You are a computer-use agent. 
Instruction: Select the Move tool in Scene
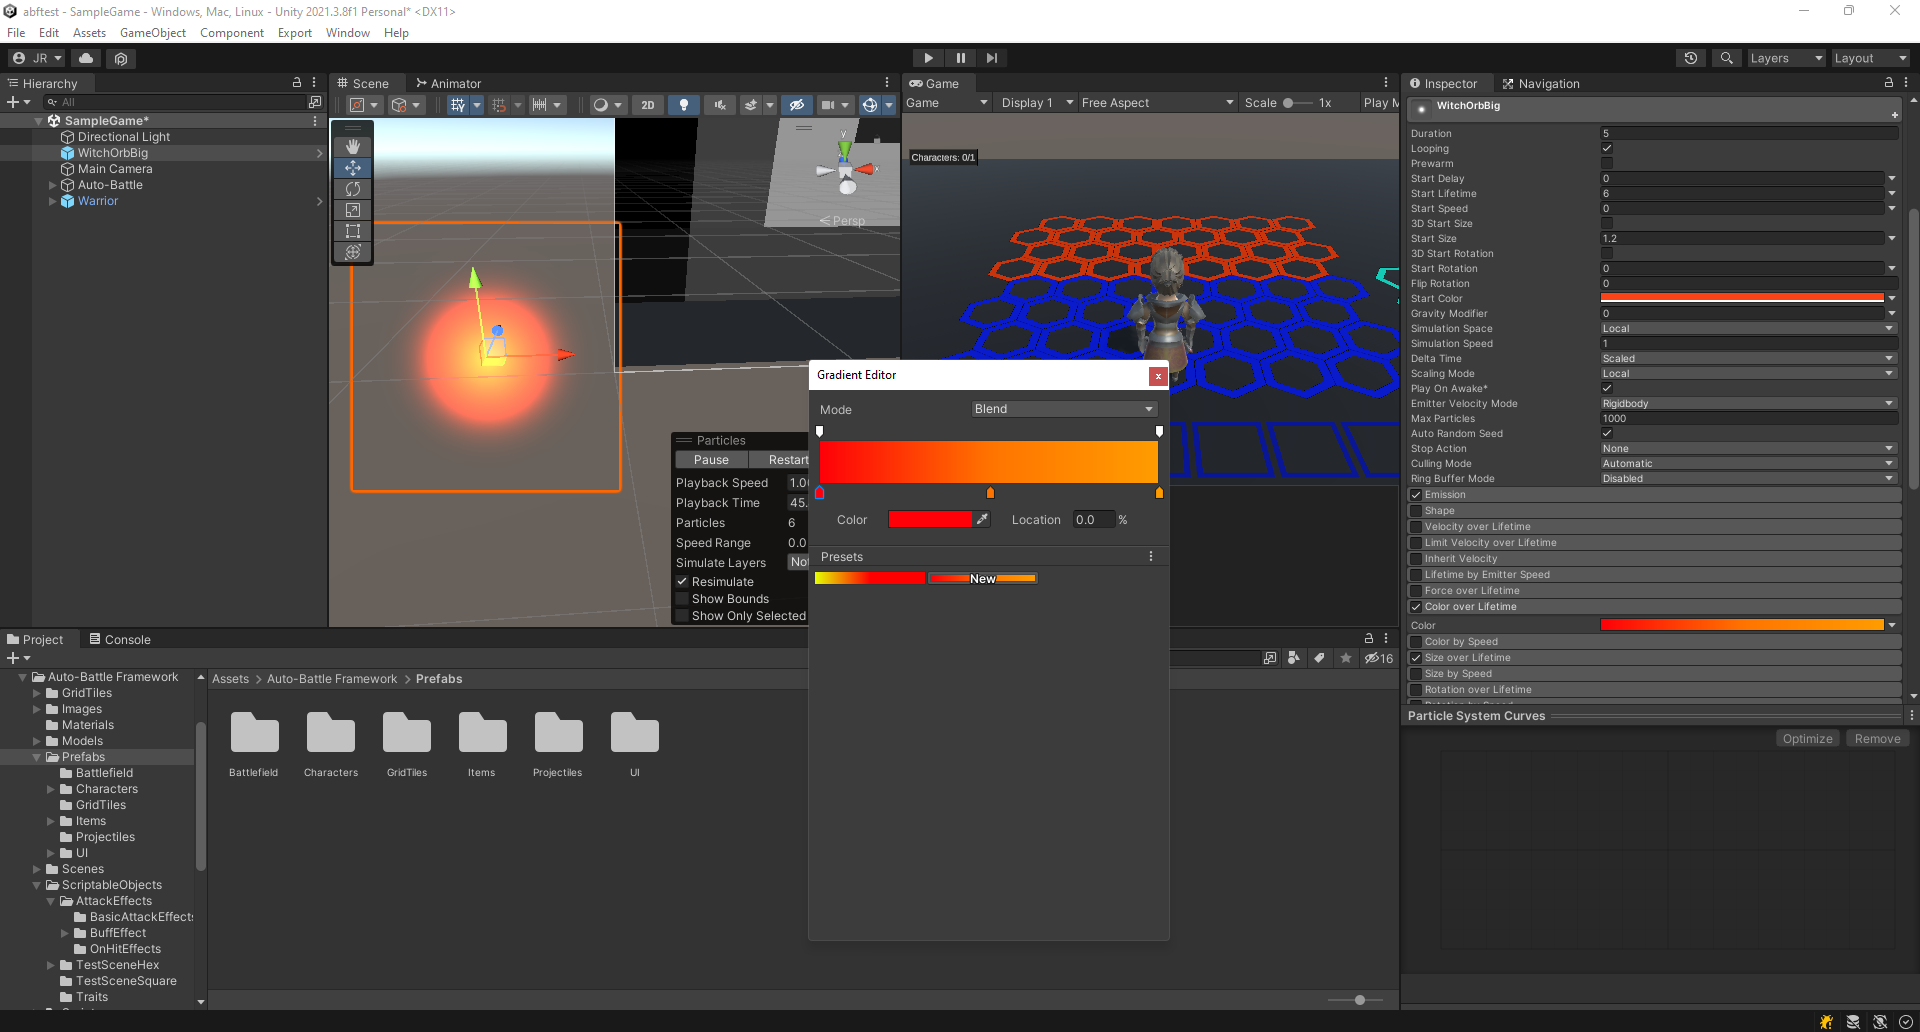(353, 167)
